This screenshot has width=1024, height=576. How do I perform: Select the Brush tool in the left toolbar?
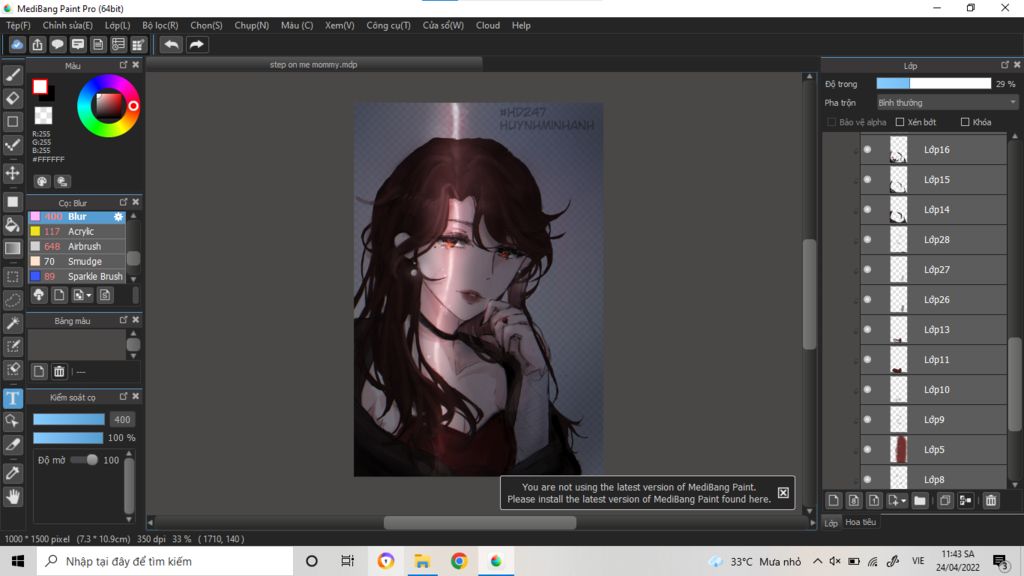[12, 75]
